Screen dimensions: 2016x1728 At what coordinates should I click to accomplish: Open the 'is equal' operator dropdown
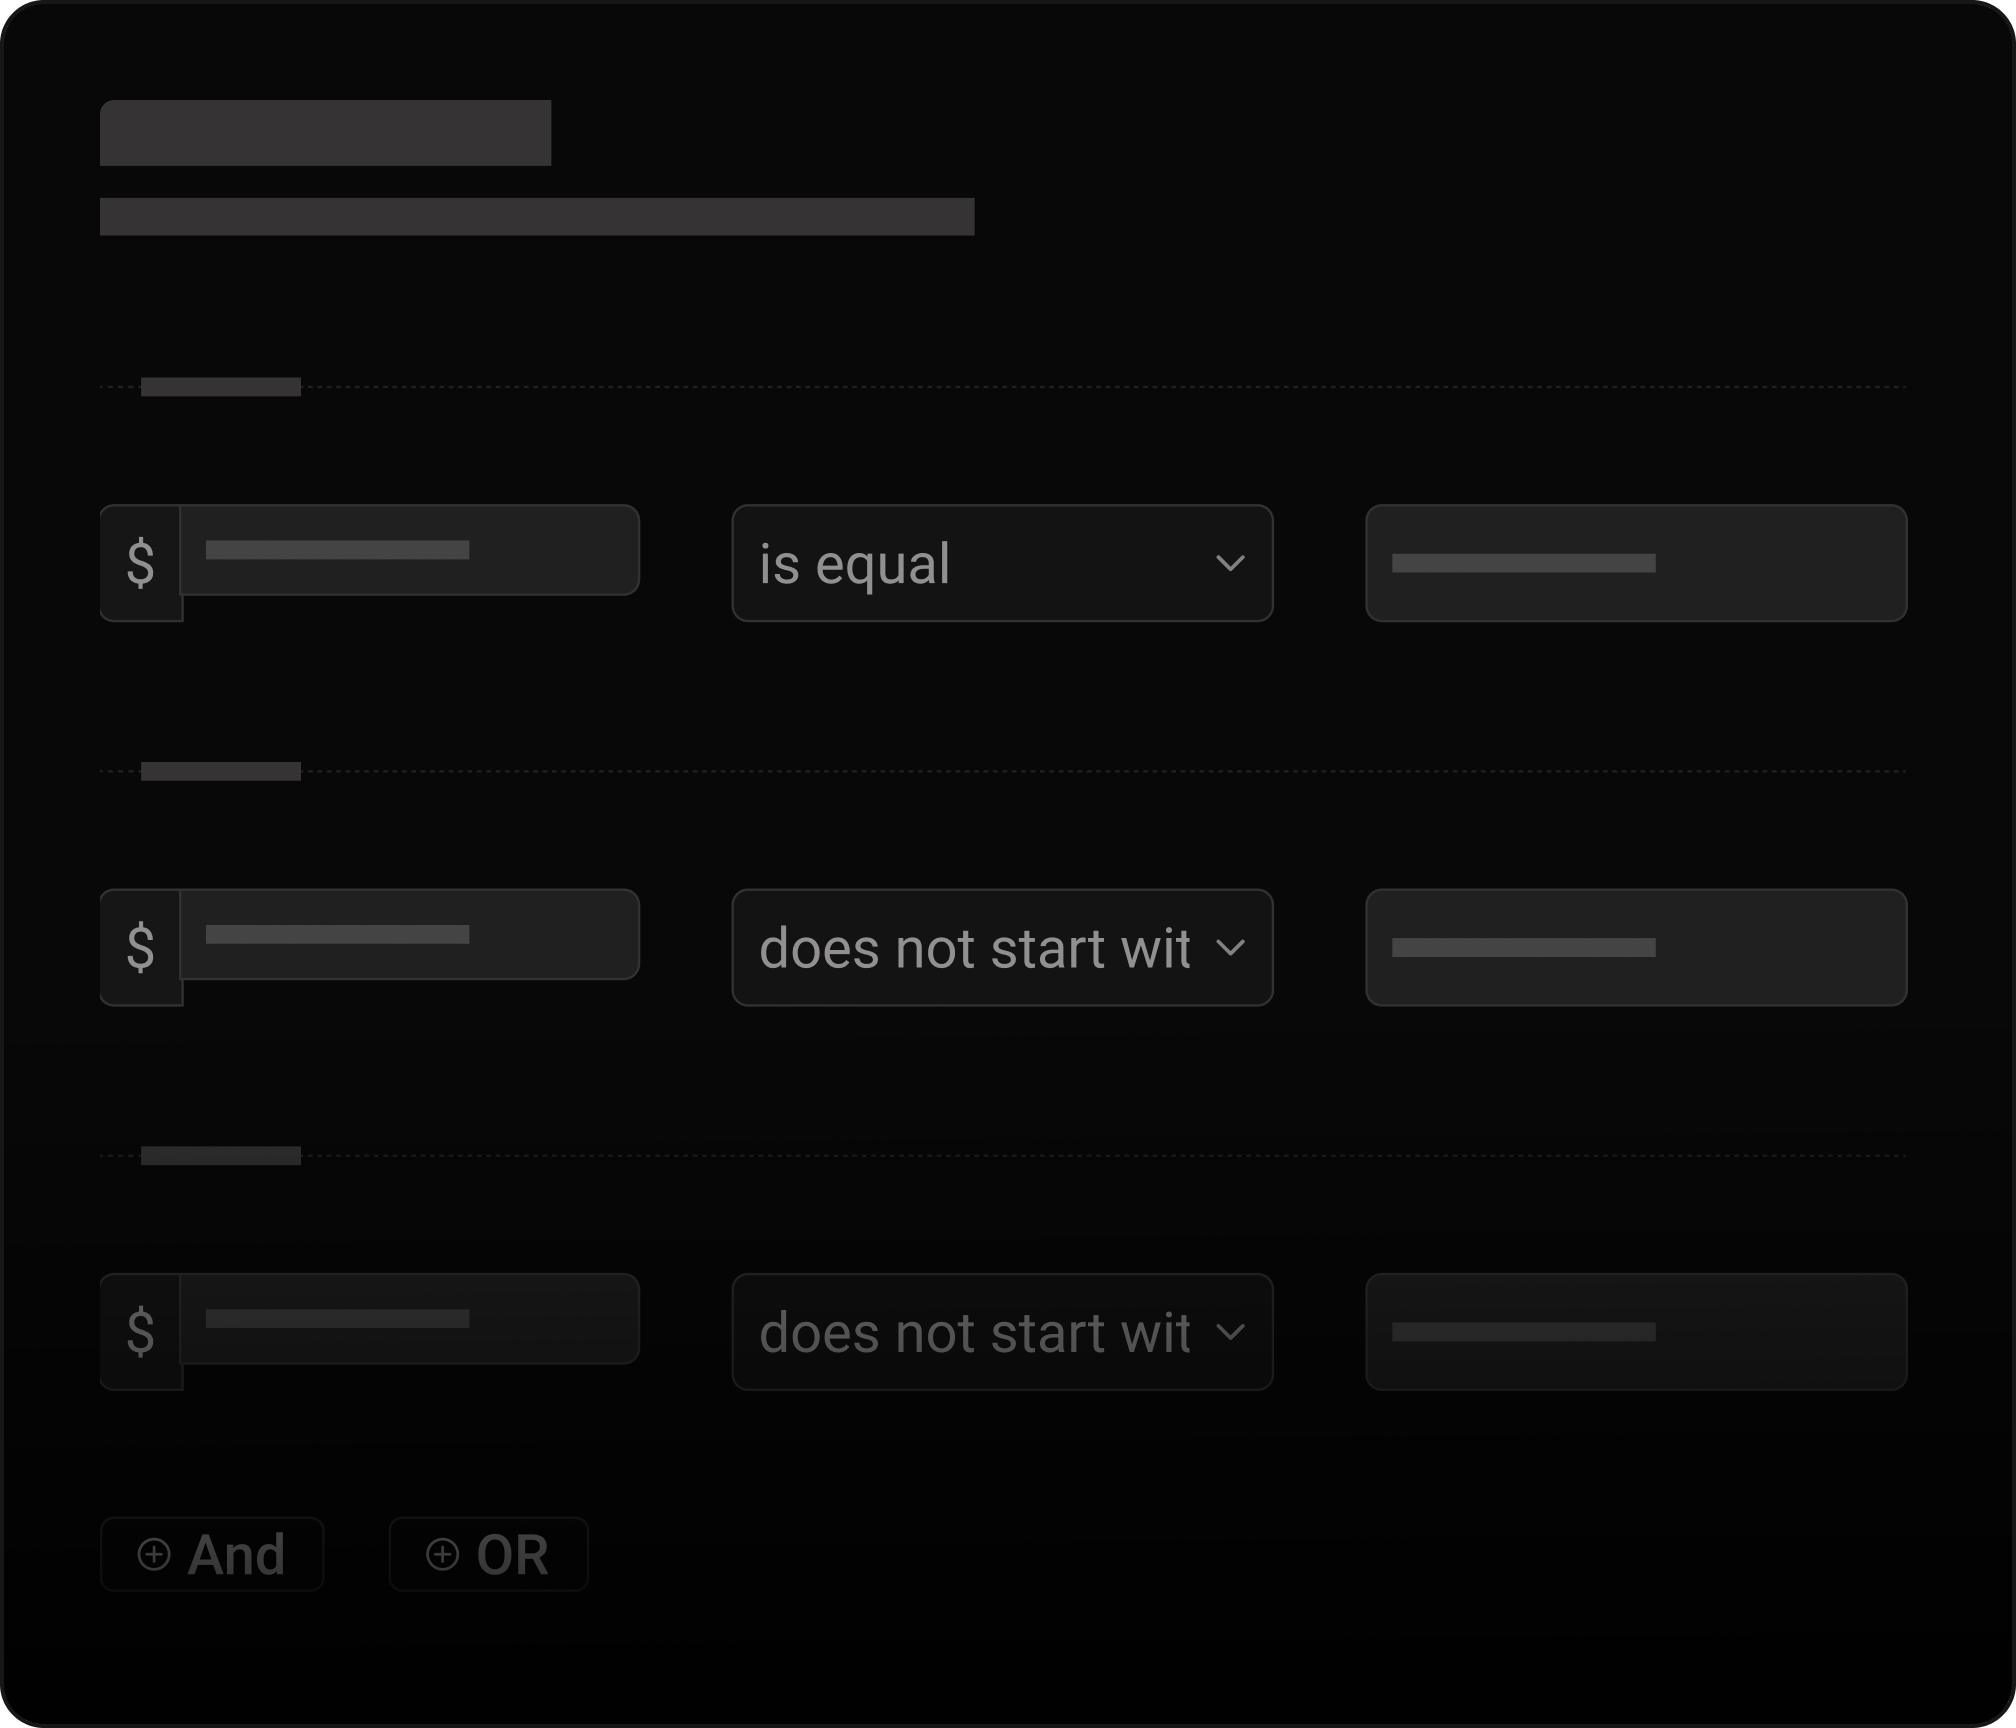click(x=1003, y=563)
